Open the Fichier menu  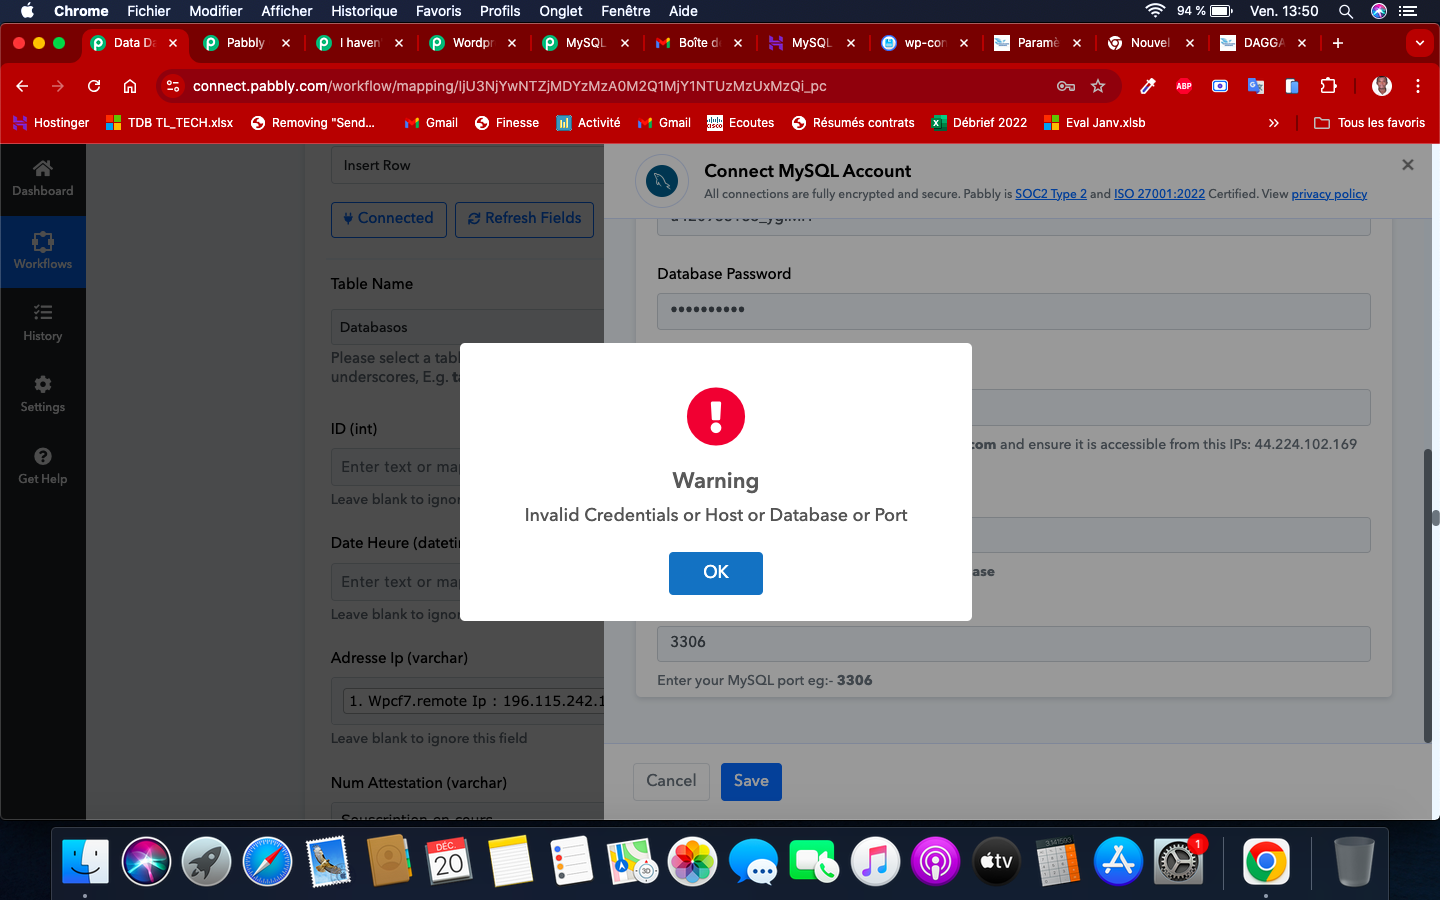click(x=149, y=11)
